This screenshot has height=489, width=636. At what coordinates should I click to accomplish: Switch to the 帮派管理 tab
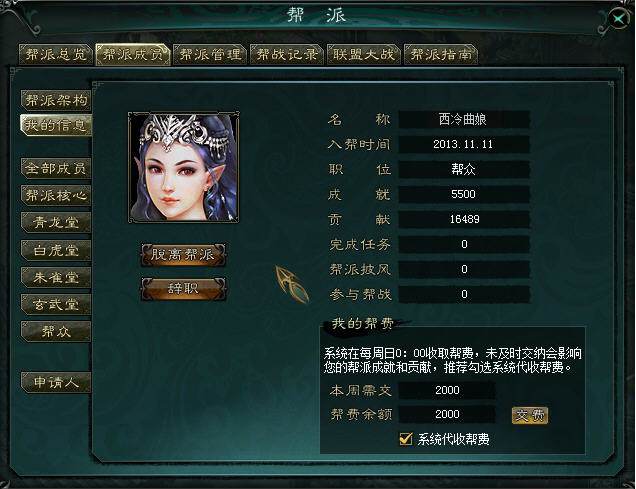click(210, 54)
